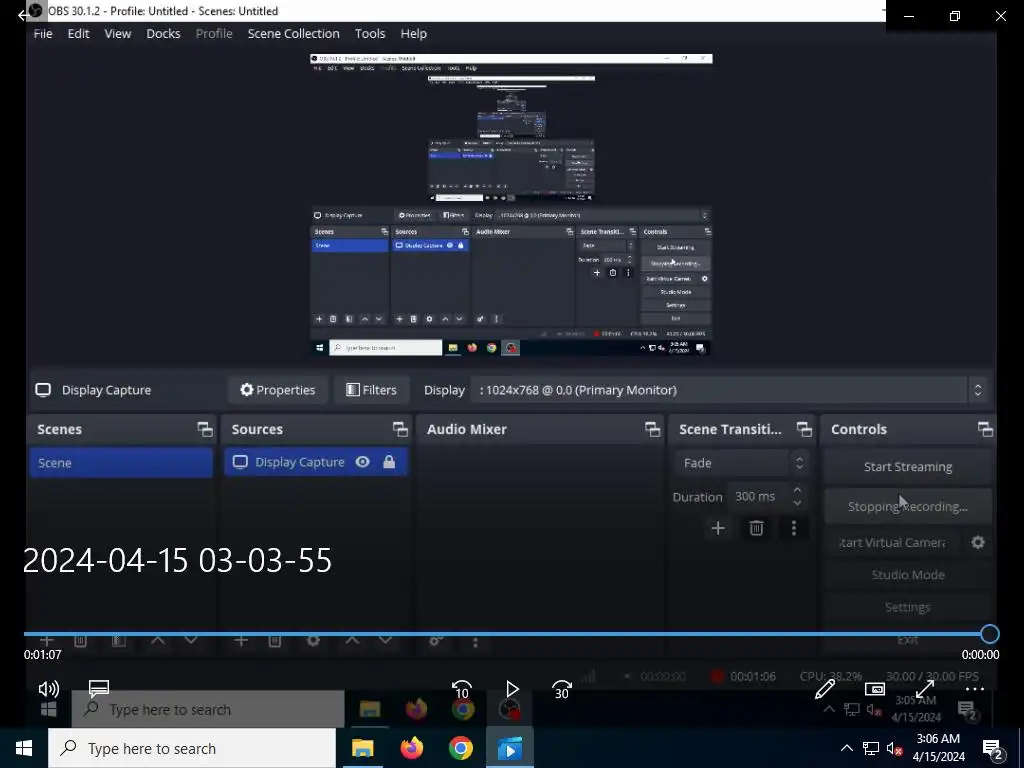Open the File menu in OBS

[43, 33]
